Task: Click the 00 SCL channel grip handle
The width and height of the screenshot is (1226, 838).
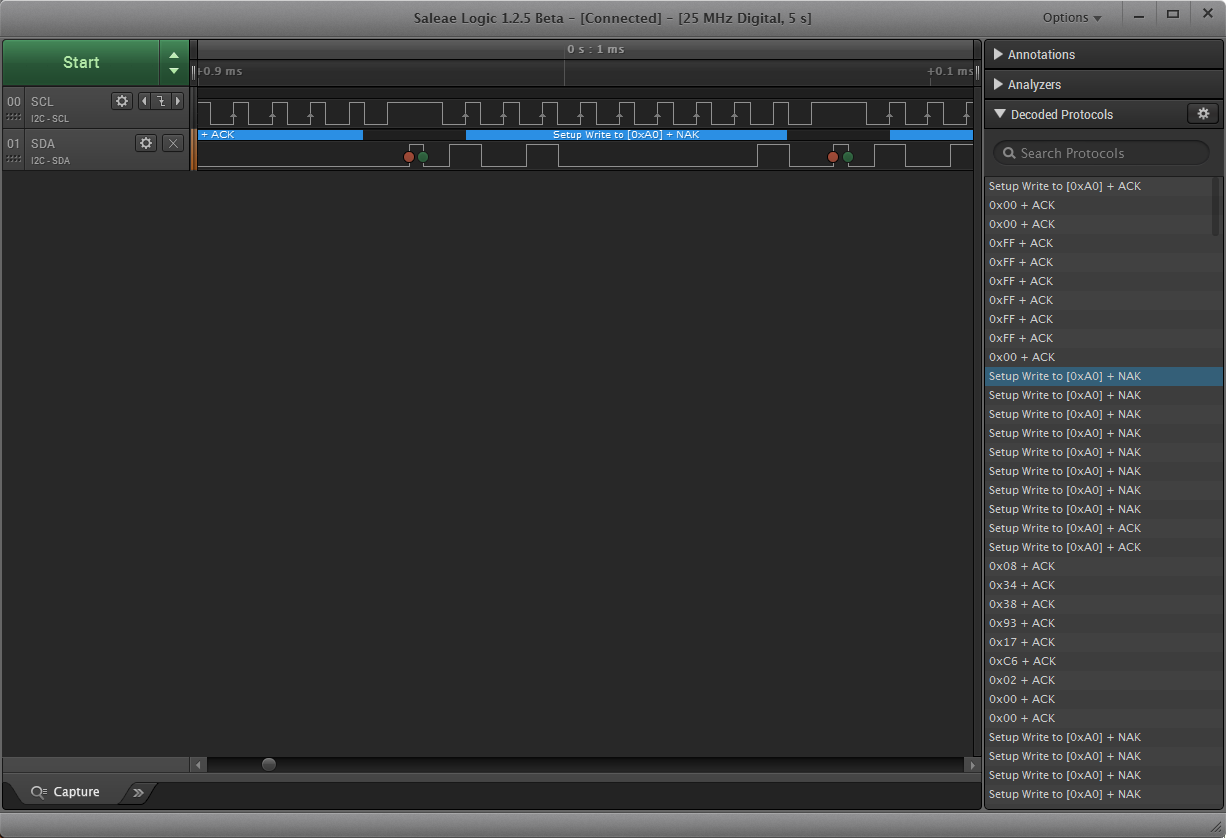Action: coord(13,117)
